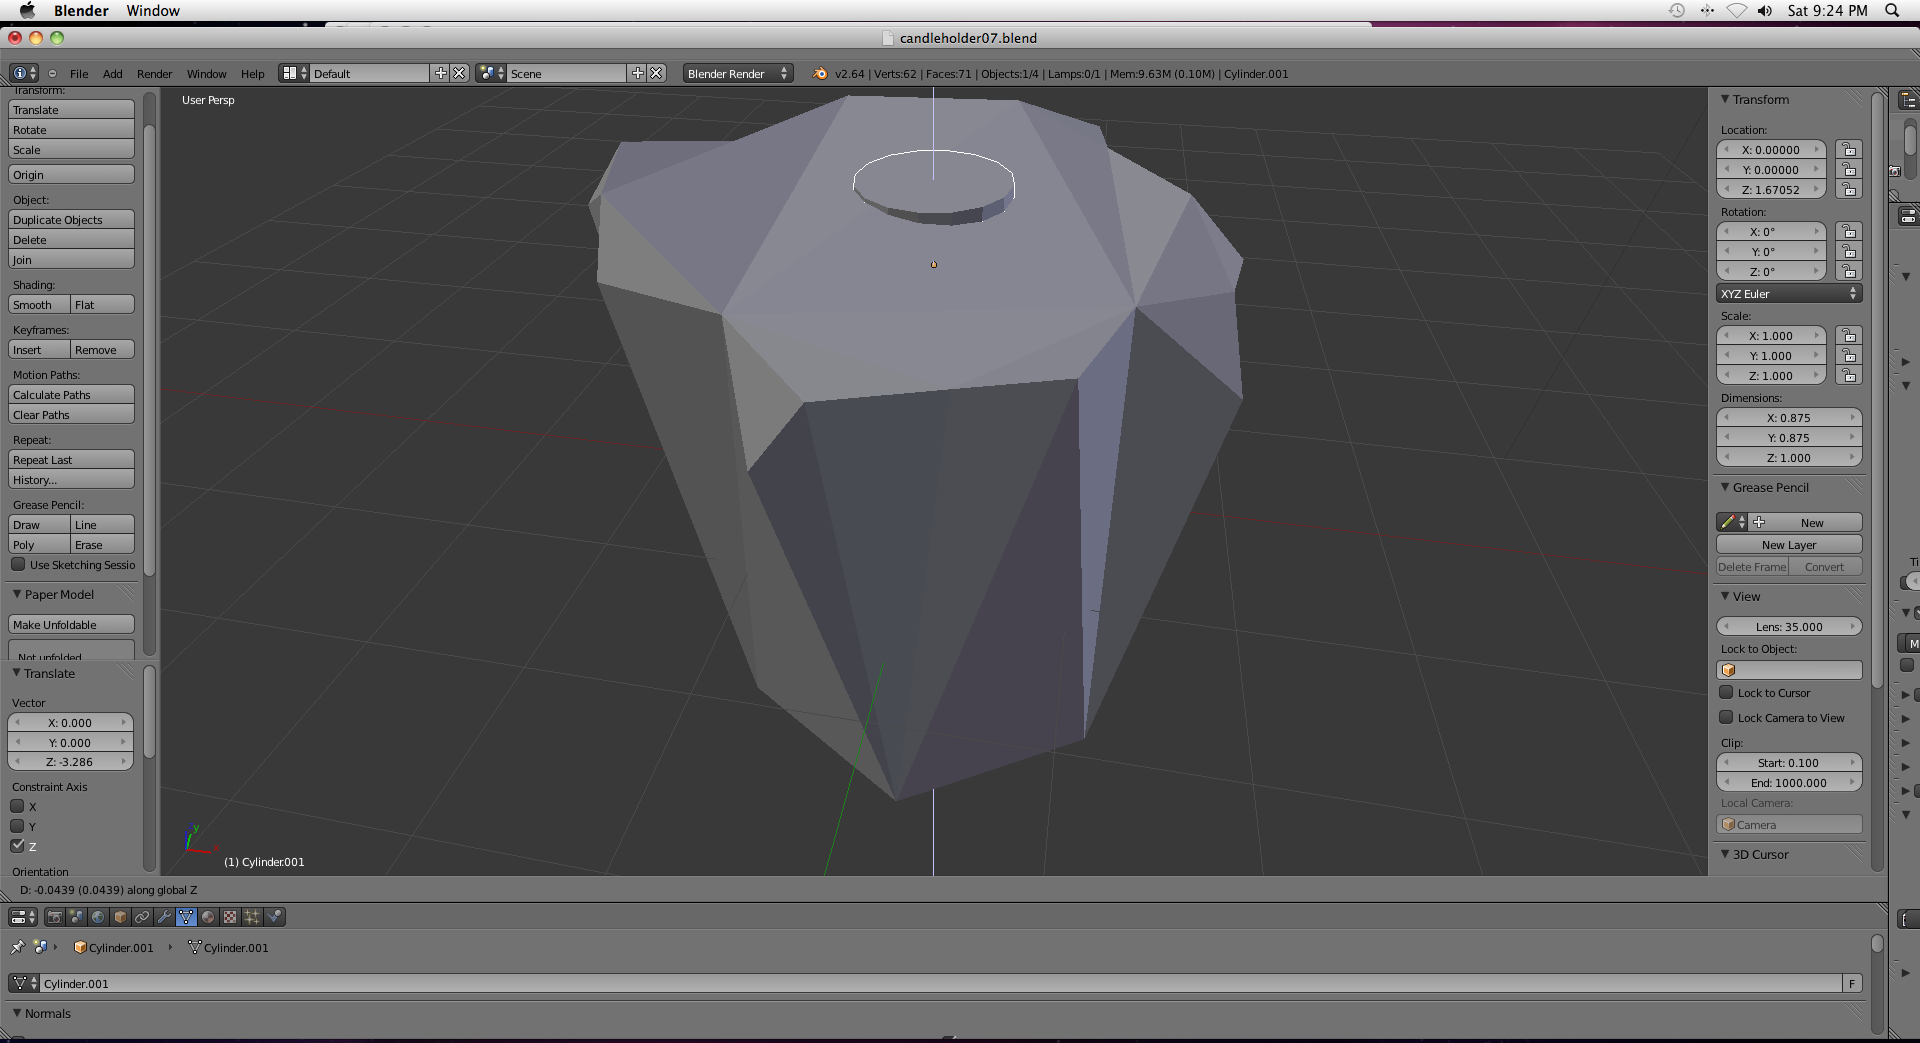Click the New Layer button
This screenshot has height=1043, width=1920.
coord(1789,545)
